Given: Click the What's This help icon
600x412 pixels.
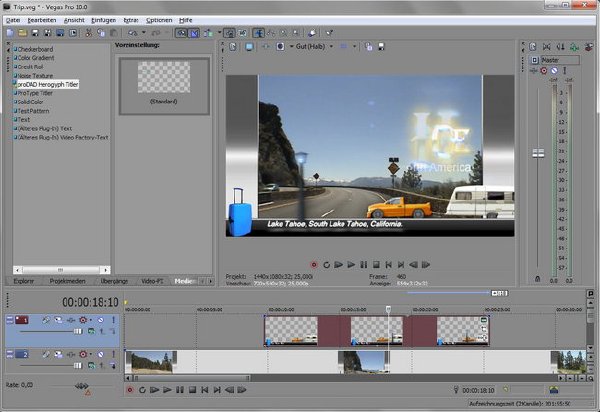Looking at the screenshot, I should [329, 33].
